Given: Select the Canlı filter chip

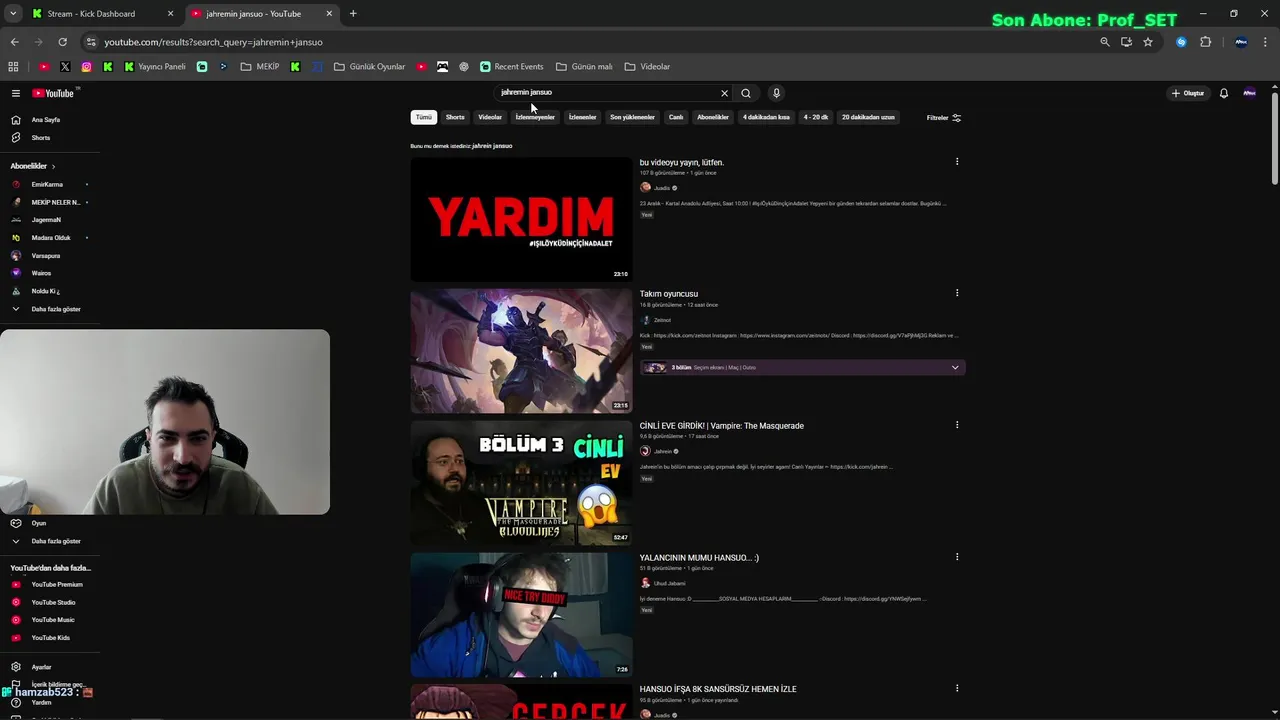Looking at the screenshot, I should (x=676, y=117).
